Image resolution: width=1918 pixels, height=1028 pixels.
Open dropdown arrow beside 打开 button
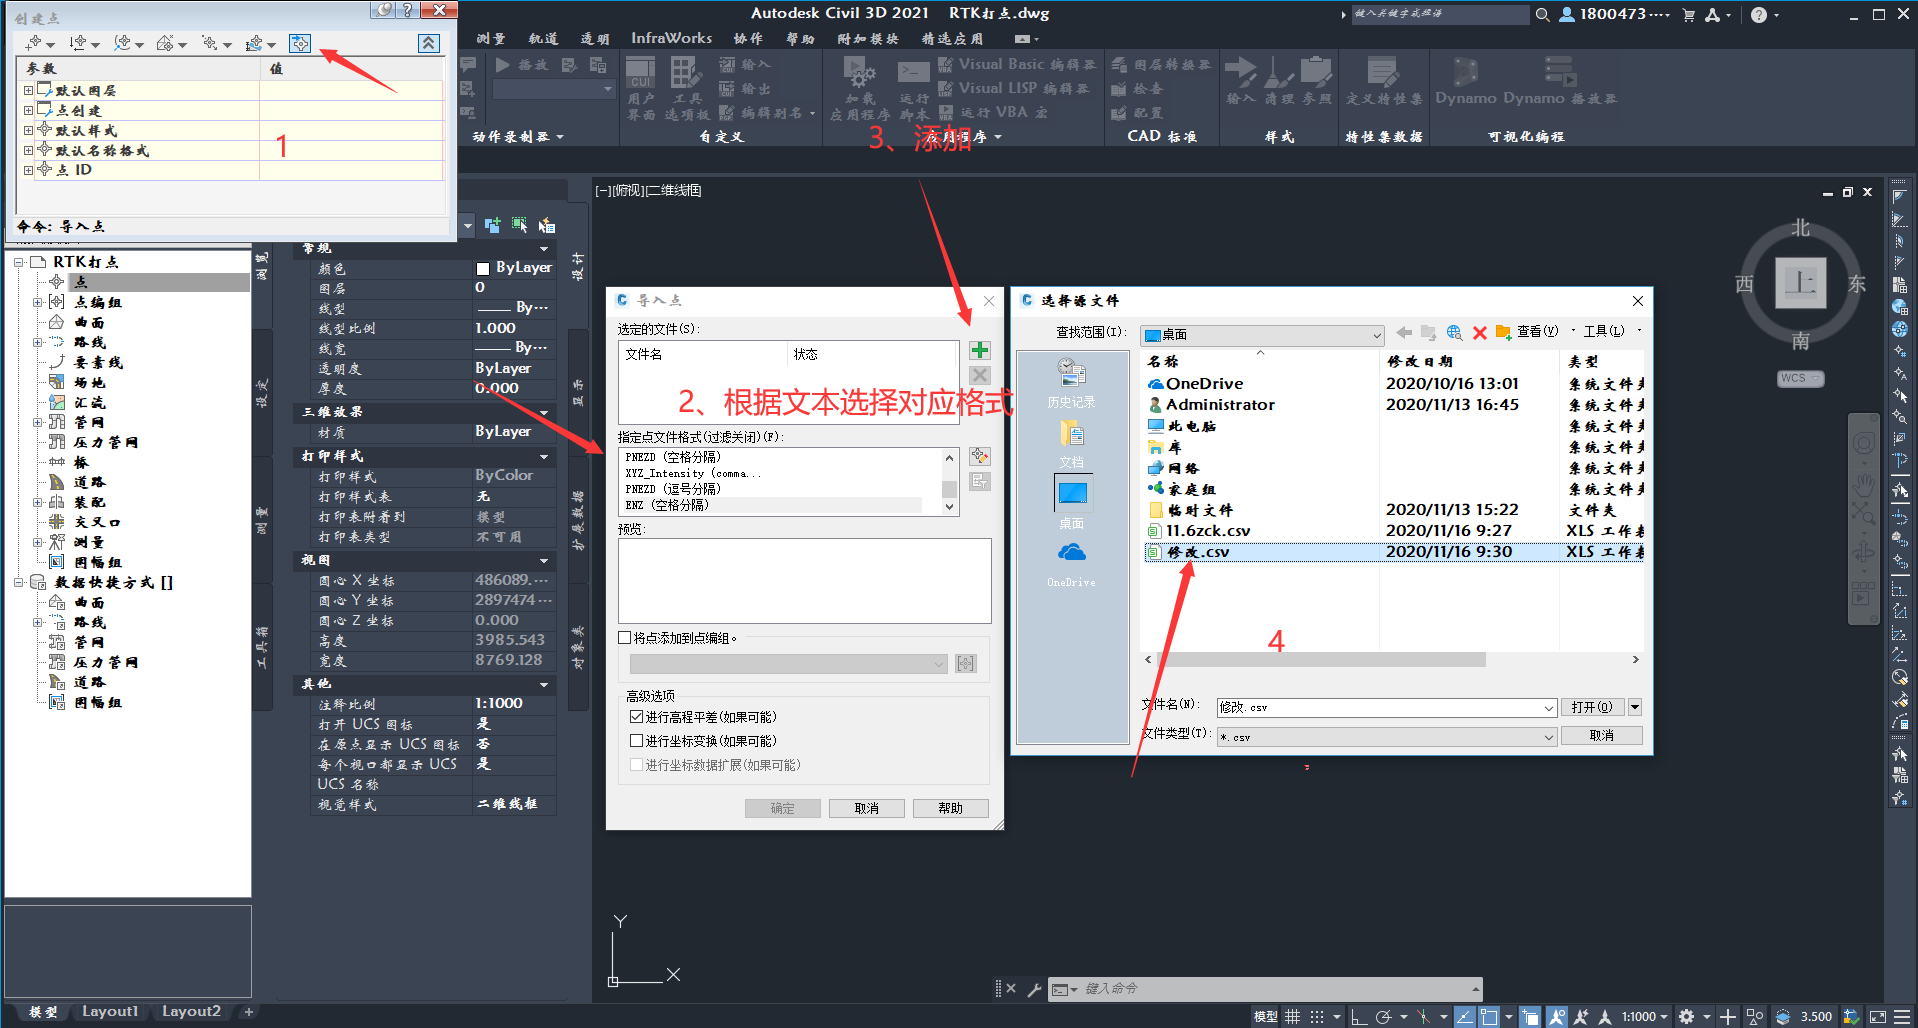tap(1635, 707)
